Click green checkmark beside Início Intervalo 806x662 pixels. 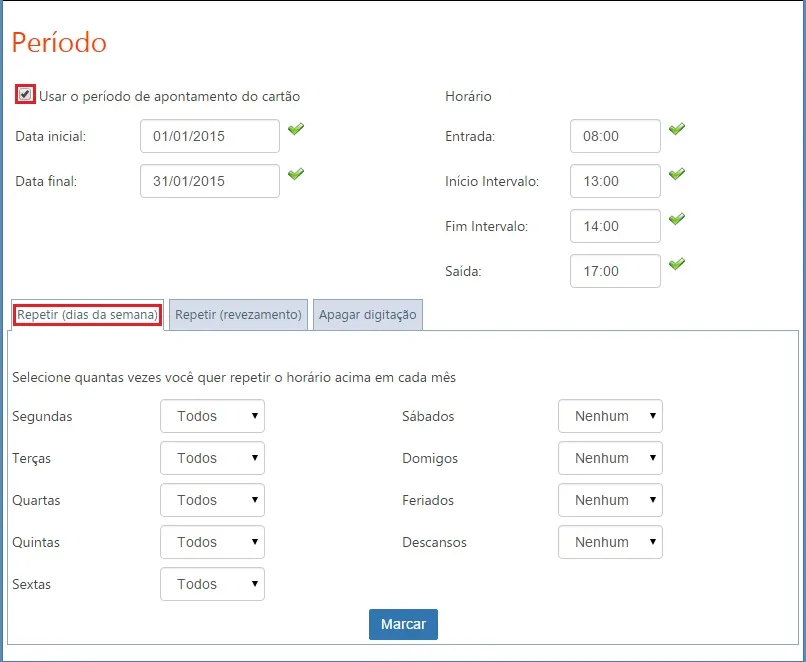click(677, 174)
